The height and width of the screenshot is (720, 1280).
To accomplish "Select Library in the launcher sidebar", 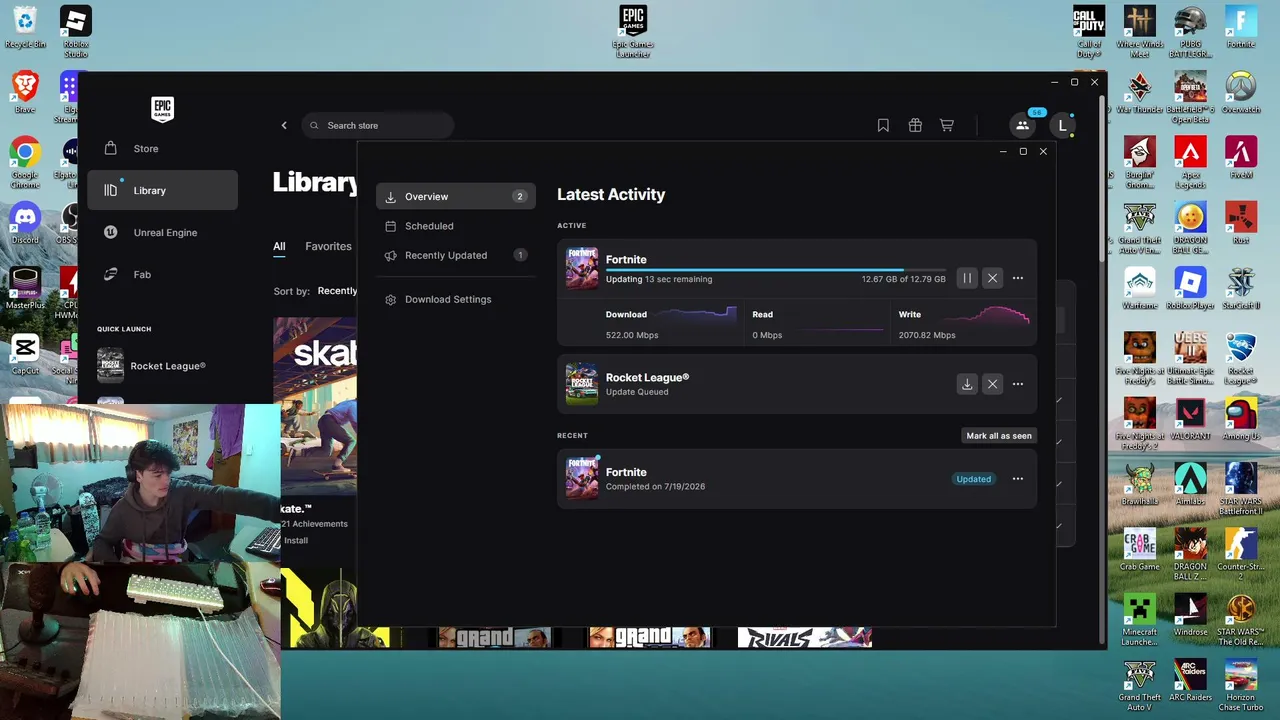I will [x=163, y=190].
